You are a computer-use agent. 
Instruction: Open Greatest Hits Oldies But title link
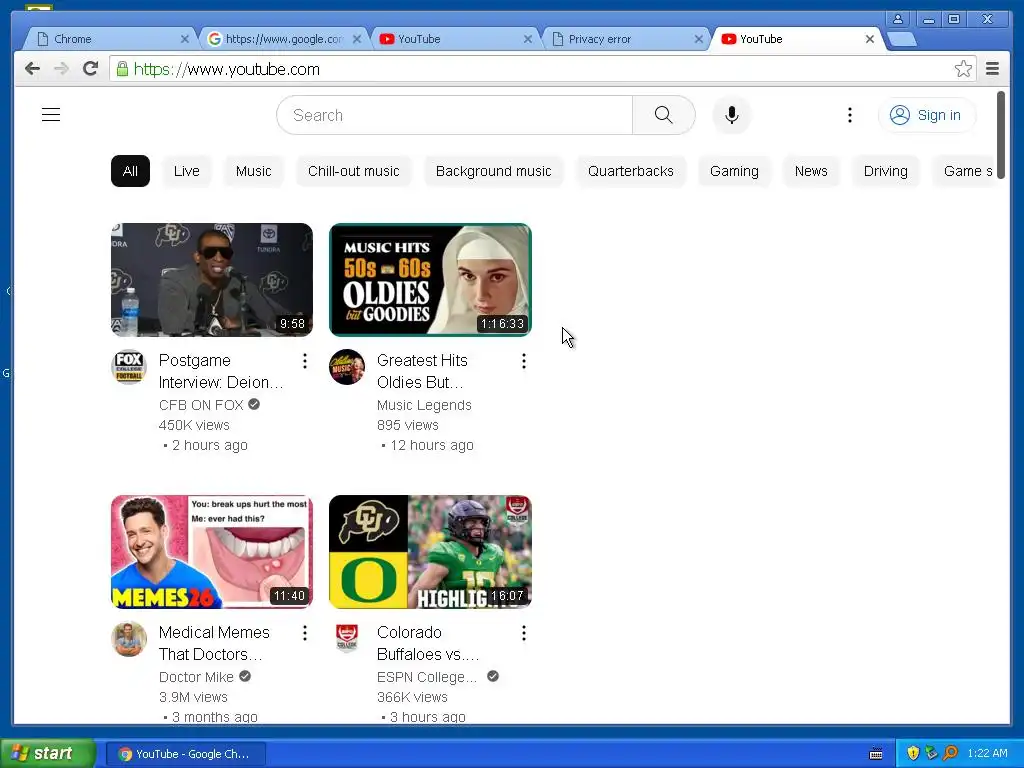coord(422,371)
